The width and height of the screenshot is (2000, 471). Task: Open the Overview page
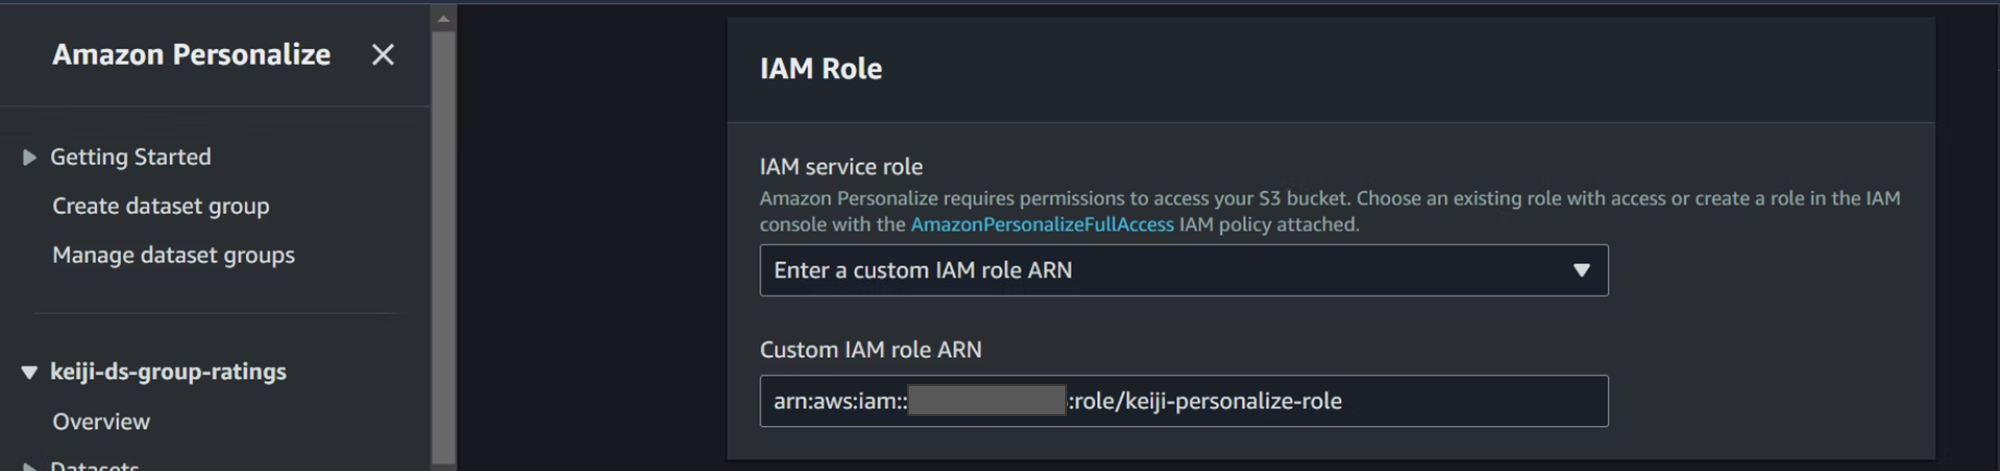[101, 422]
